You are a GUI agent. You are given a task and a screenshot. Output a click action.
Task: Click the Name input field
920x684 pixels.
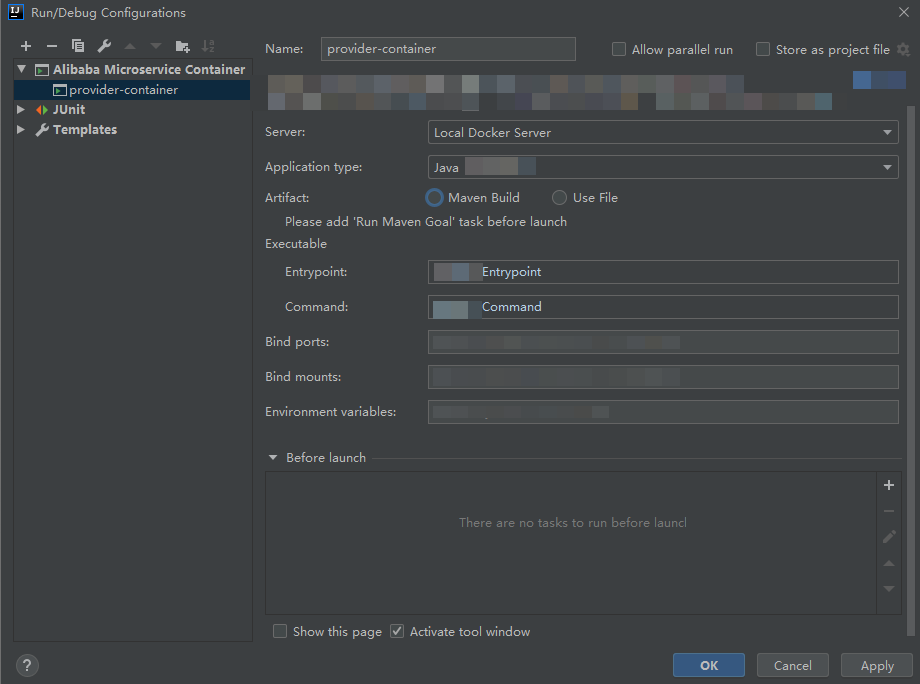tap(448, 49)
